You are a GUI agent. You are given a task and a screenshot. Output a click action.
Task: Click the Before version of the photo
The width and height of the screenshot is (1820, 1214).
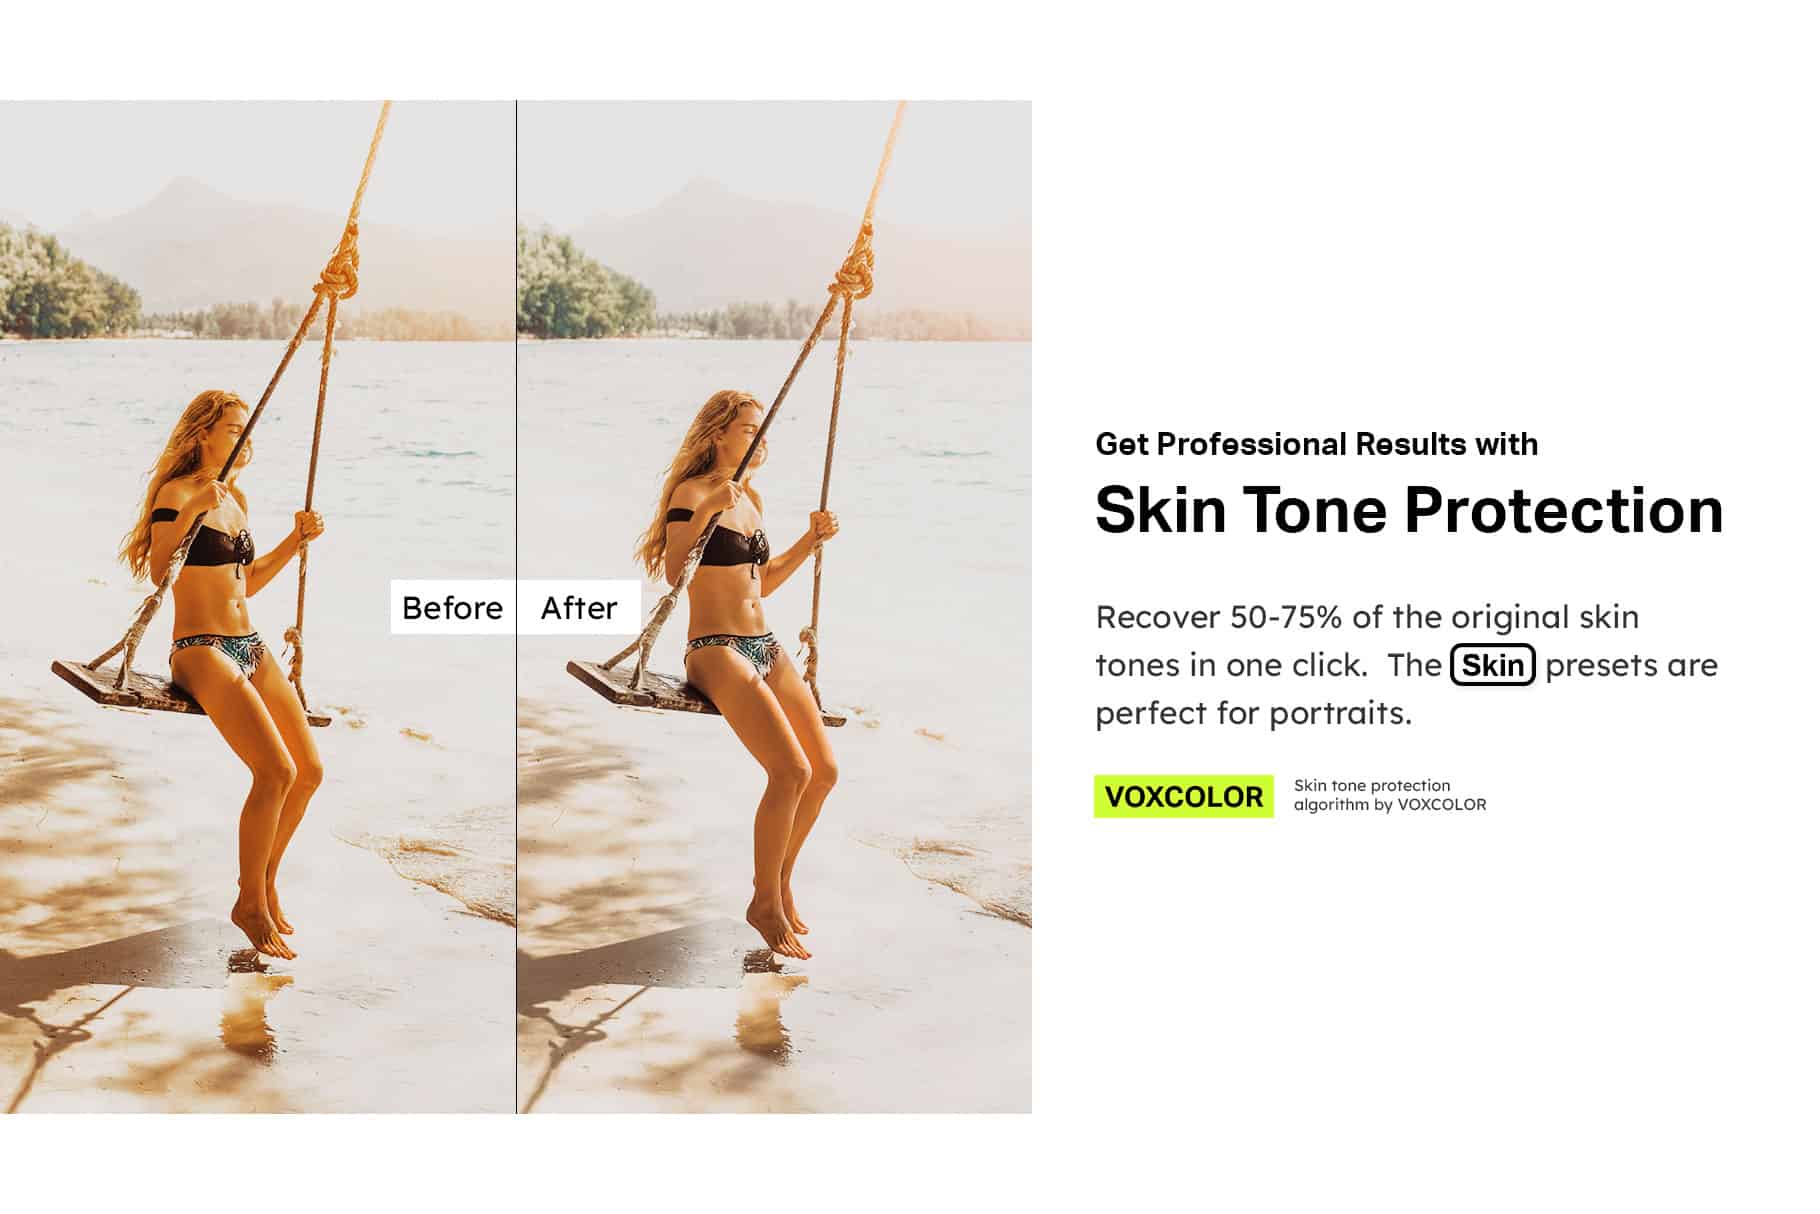[257, 606]
